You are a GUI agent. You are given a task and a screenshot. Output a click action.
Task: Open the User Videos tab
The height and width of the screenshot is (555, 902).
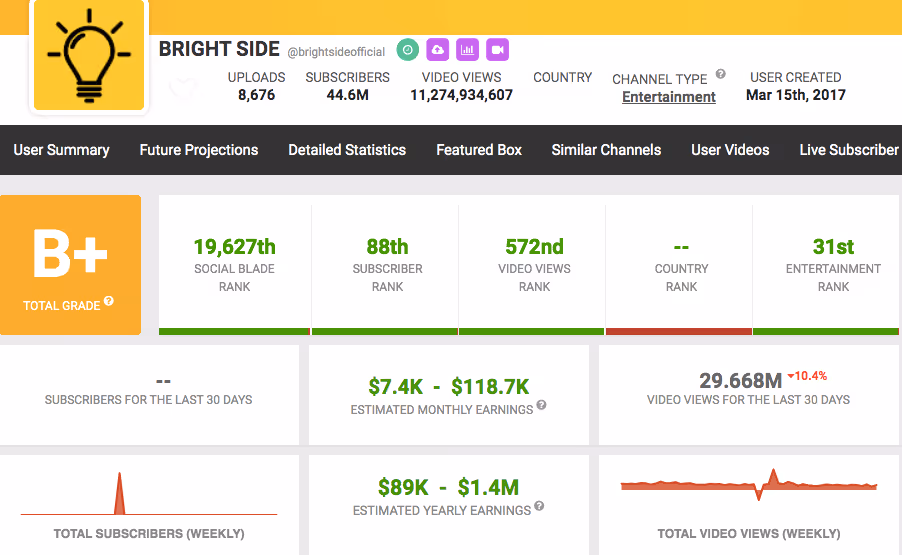(730, 150)
